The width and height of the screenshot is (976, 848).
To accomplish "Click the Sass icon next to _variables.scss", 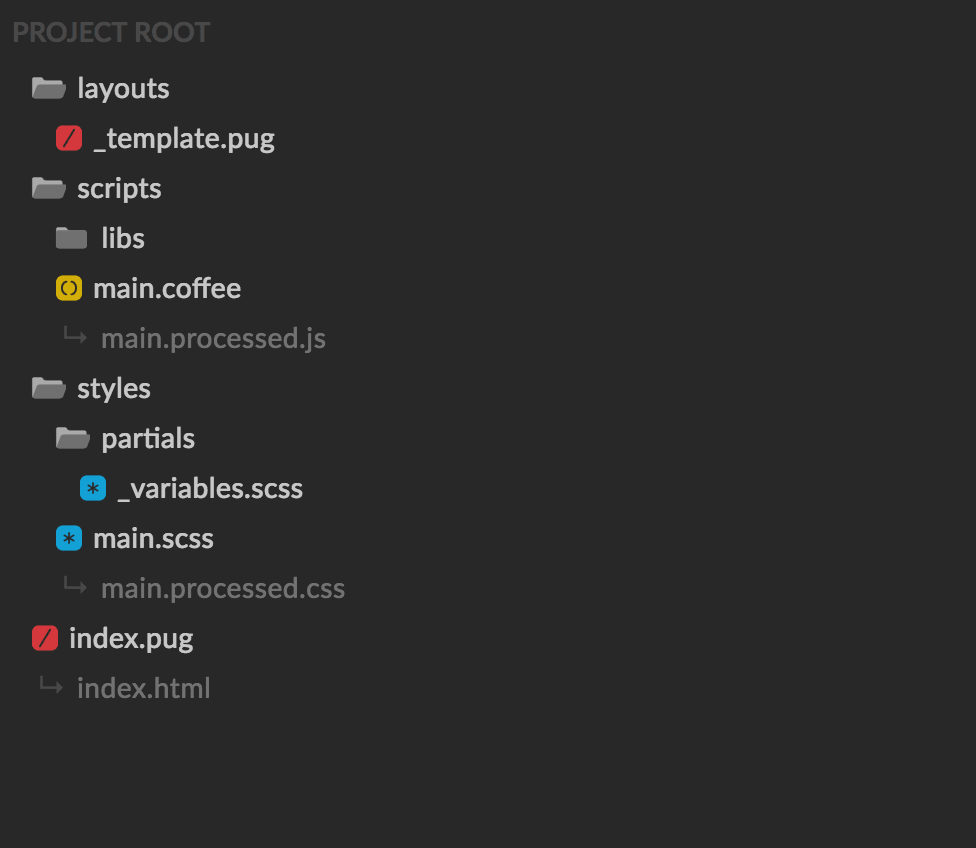I will pos(92,488).
